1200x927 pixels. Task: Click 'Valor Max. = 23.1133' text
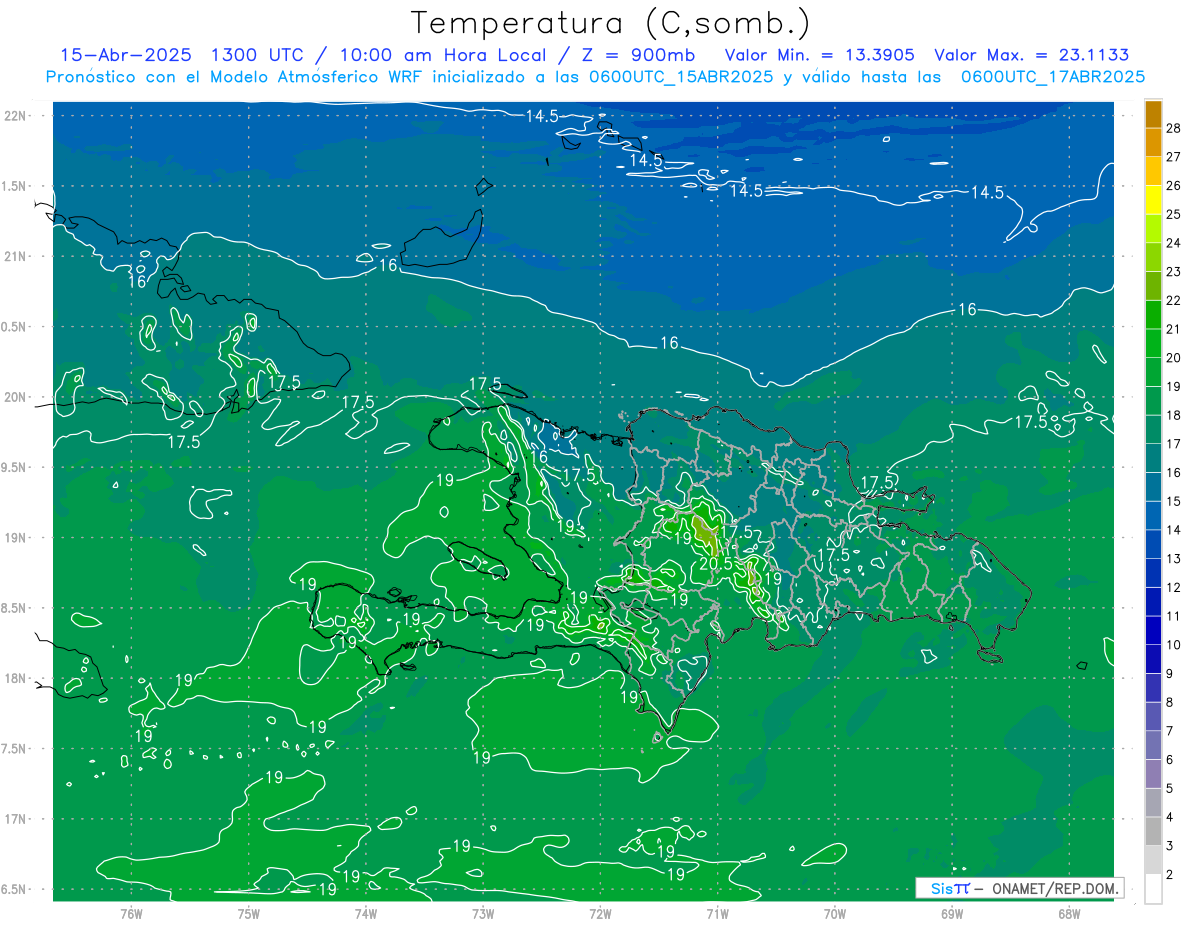click(1032, 55)
